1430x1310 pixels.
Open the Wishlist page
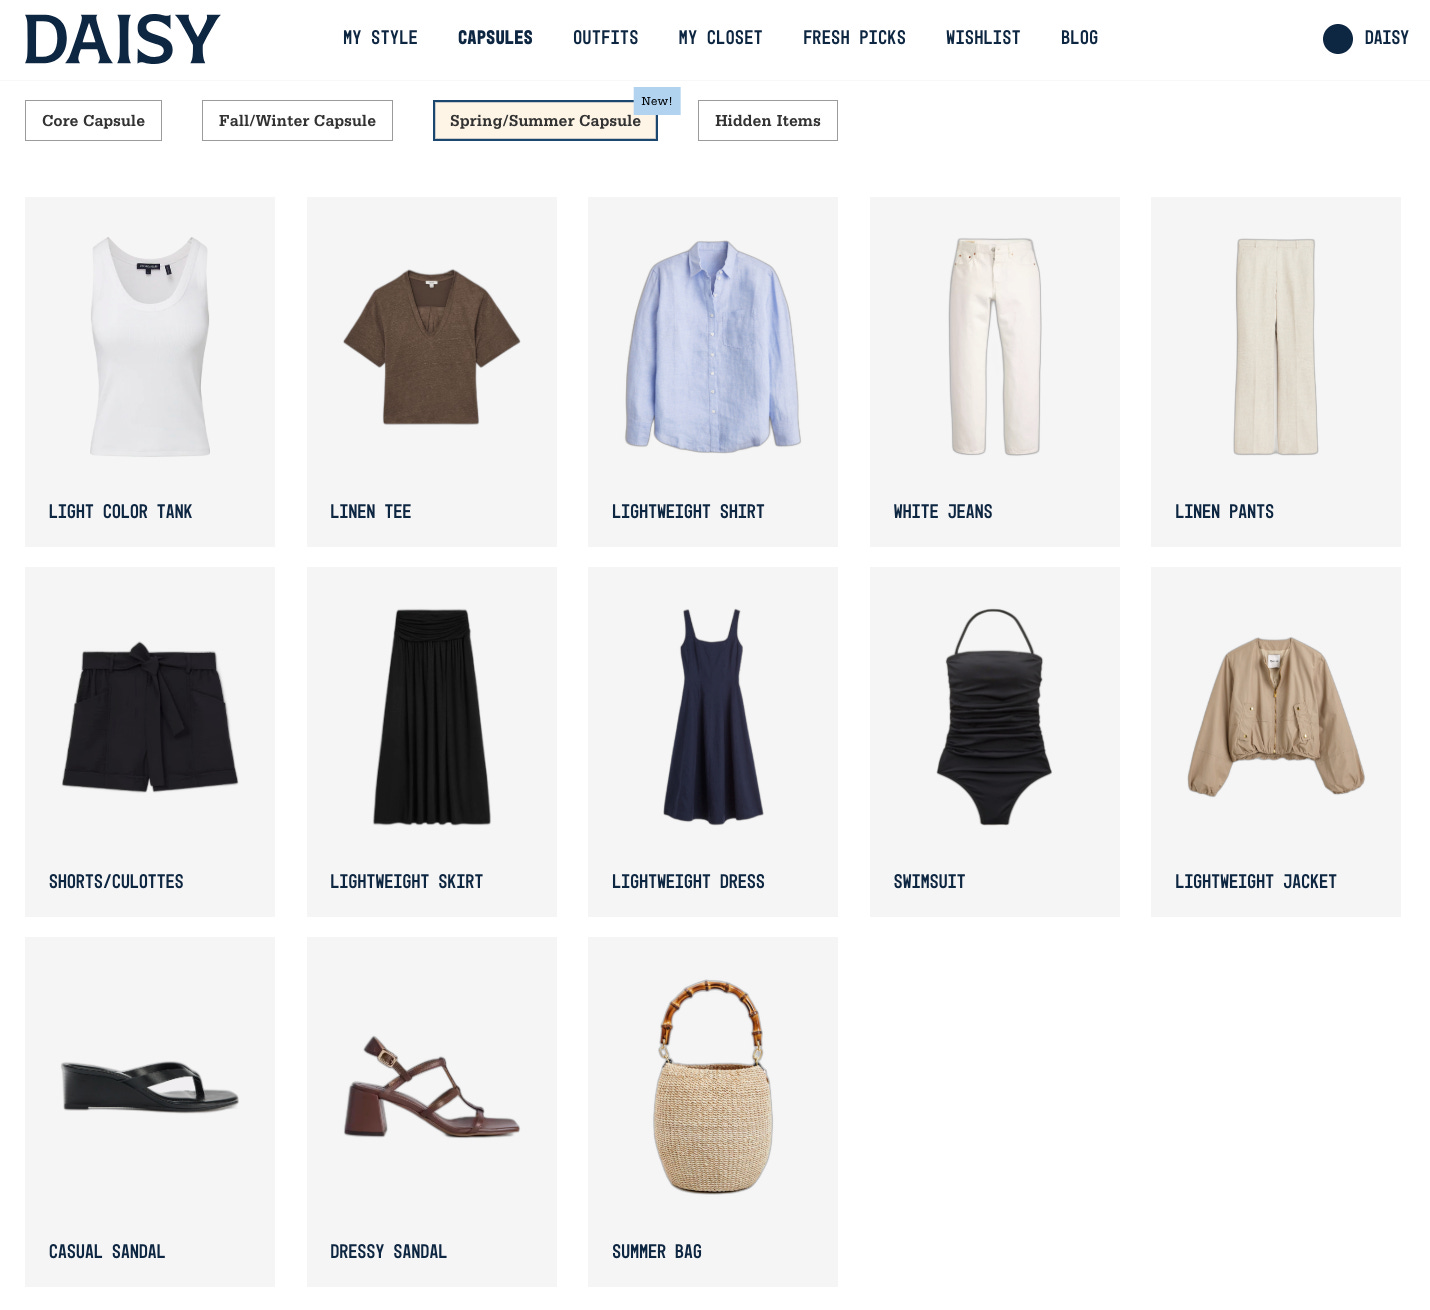click(x=983, y=38)
